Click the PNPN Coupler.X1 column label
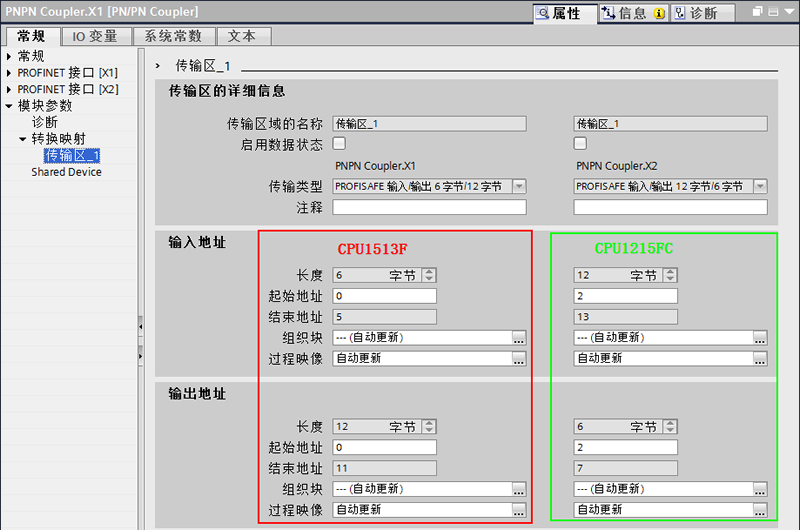The height and width of the screenshot is (530, 800). pos(376,166)
